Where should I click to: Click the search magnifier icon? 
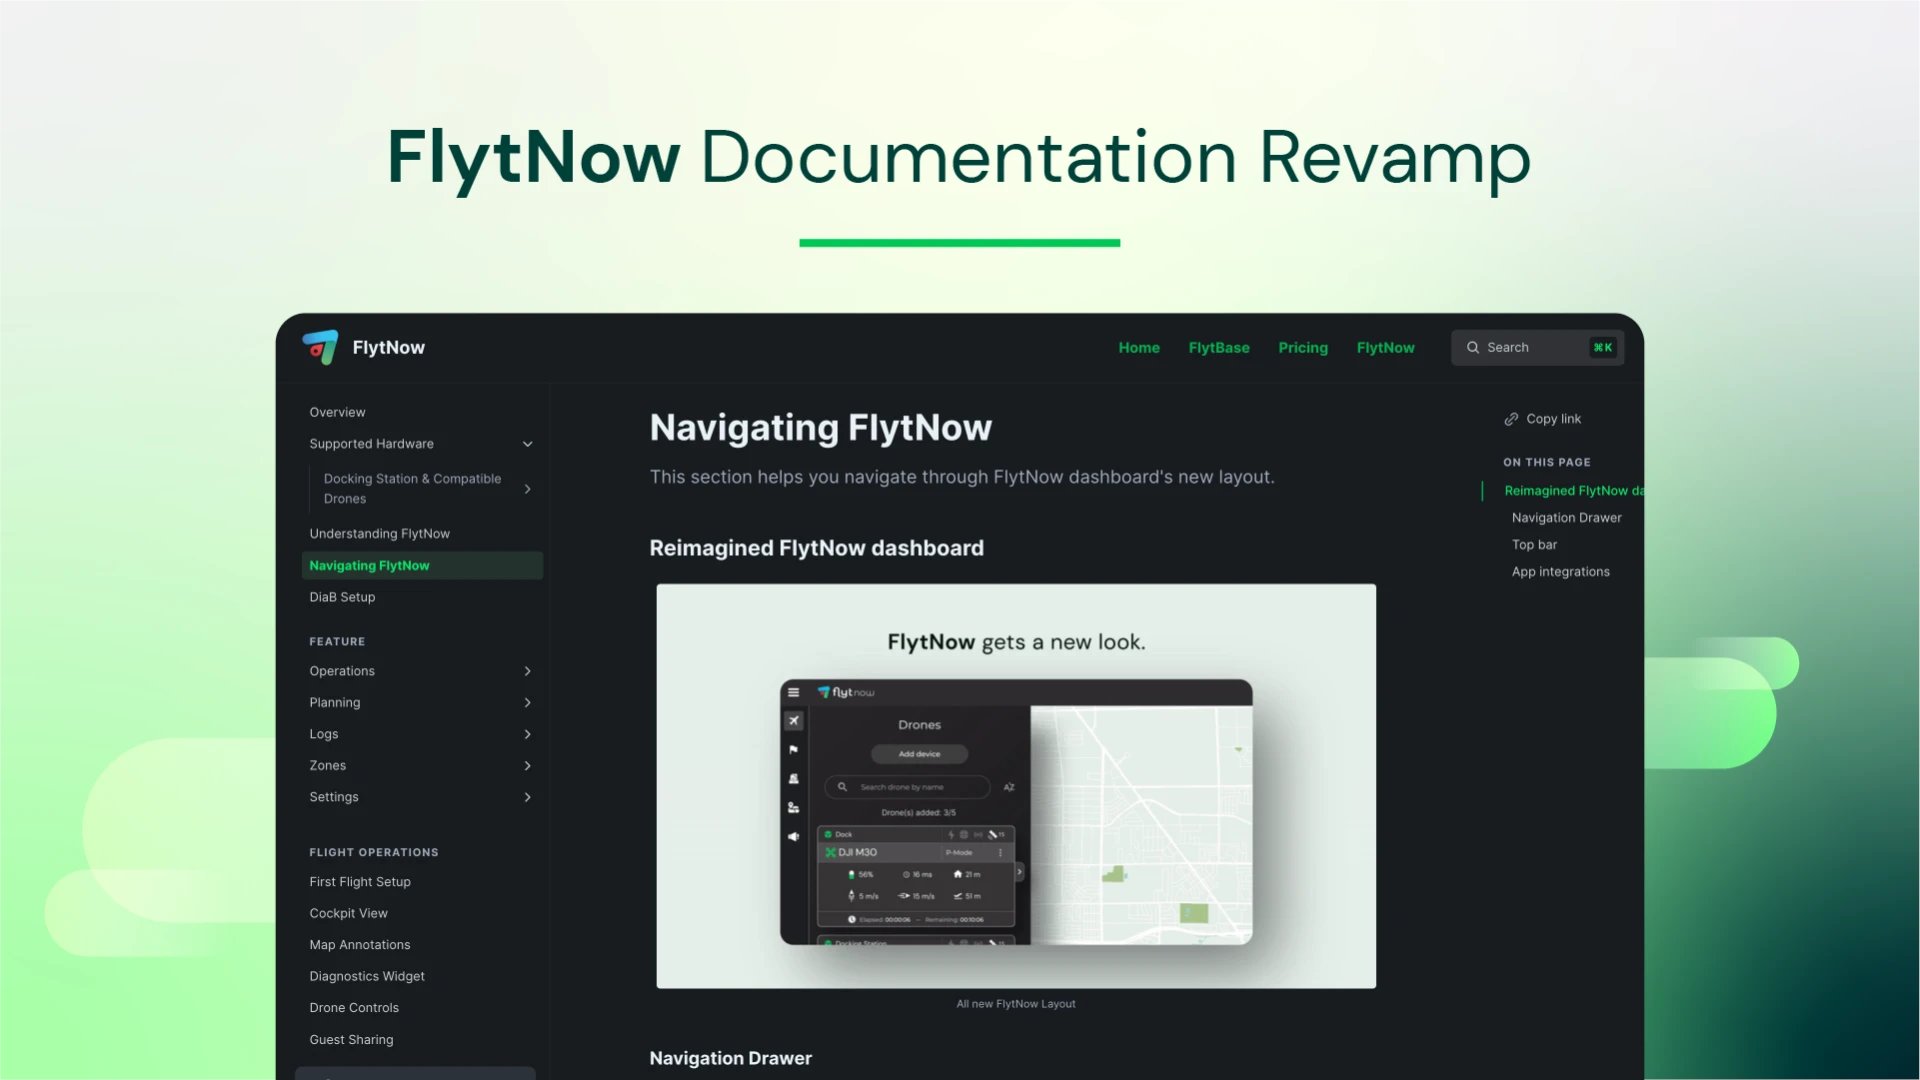(x=1473, y=348)
